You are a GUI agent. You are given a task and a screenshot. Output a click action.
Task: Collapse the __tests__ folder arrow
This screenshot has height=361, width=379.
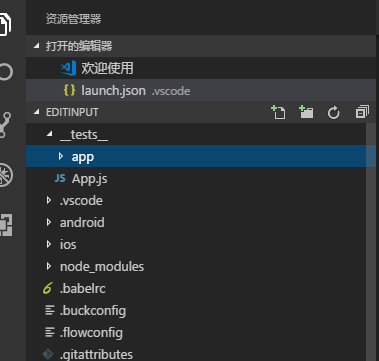[x=50, y=134]
